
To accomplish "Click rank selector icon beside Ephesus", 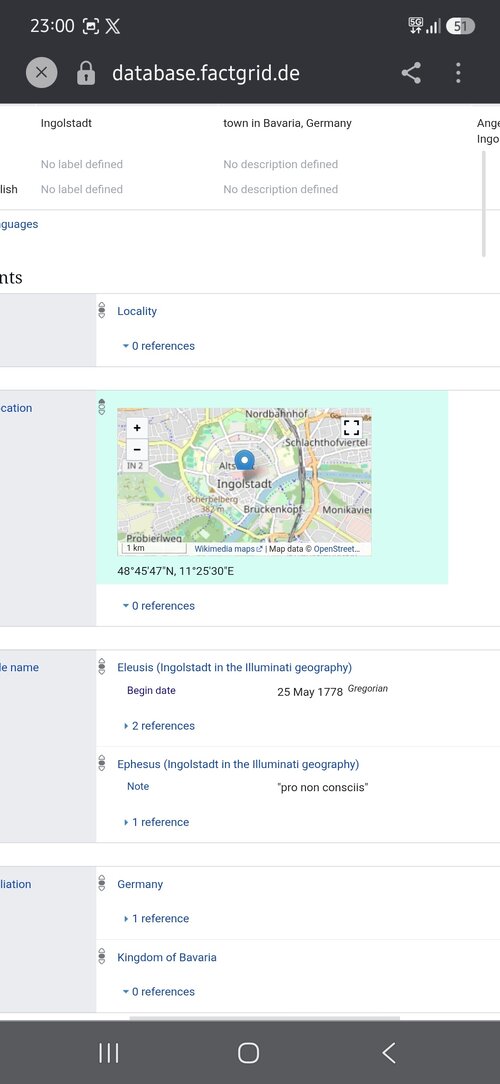I will pyautogui.click(x=102, y=763).
